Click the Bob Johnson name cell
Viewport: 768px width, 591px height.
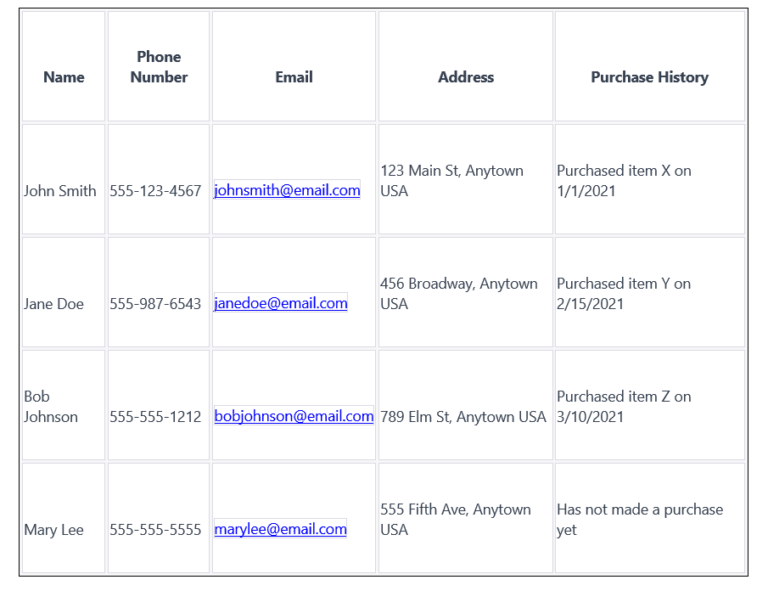pyautogui.click(x=51, y=407)
